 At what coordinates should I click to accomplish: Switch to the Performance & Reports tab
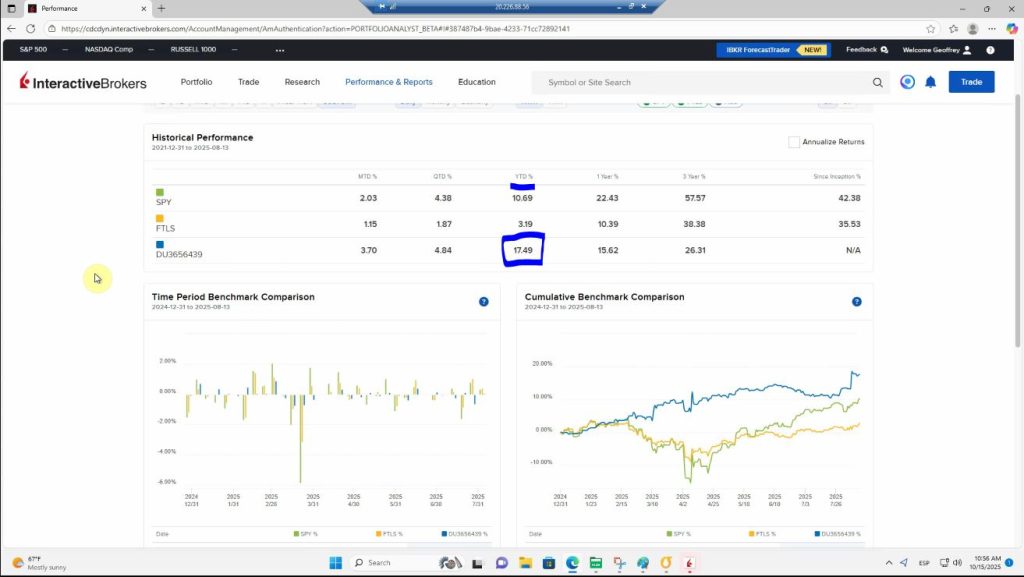tap(388, 82)
